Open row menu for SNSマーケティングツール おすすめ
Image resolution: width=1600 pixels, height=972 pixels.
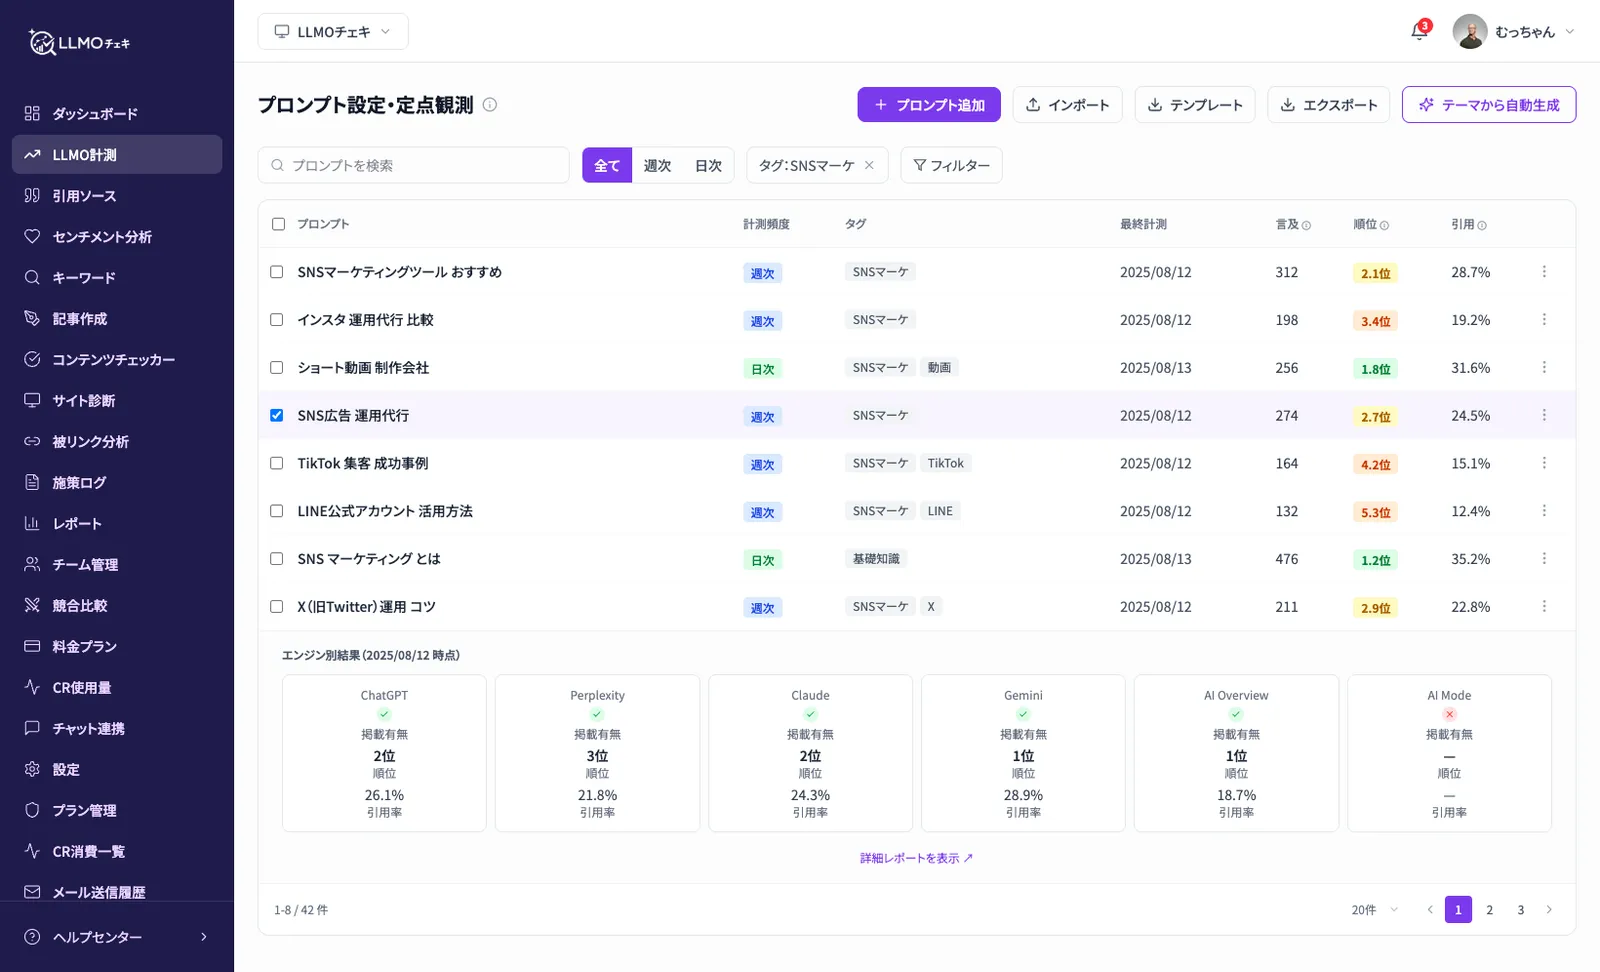1544,272
